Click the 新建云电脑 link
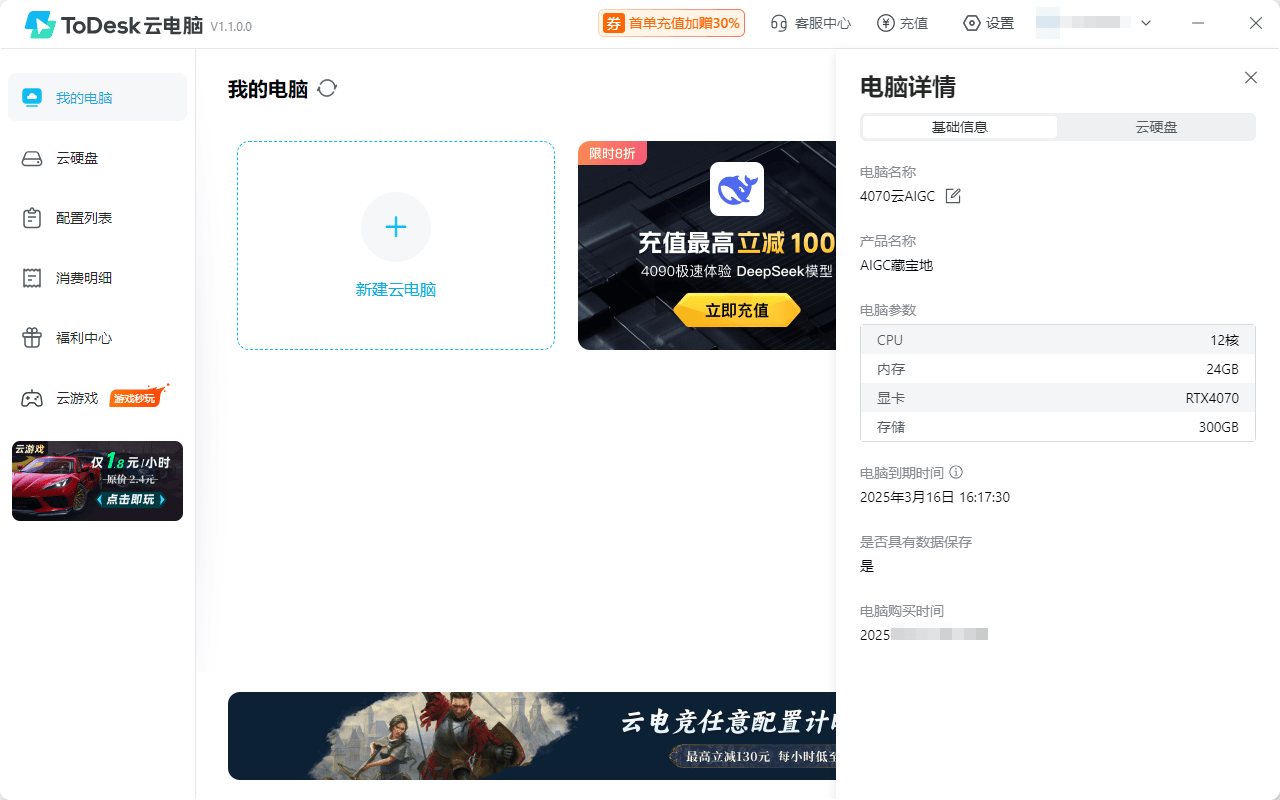This screenshot has width=1280, height=800. 396,290
